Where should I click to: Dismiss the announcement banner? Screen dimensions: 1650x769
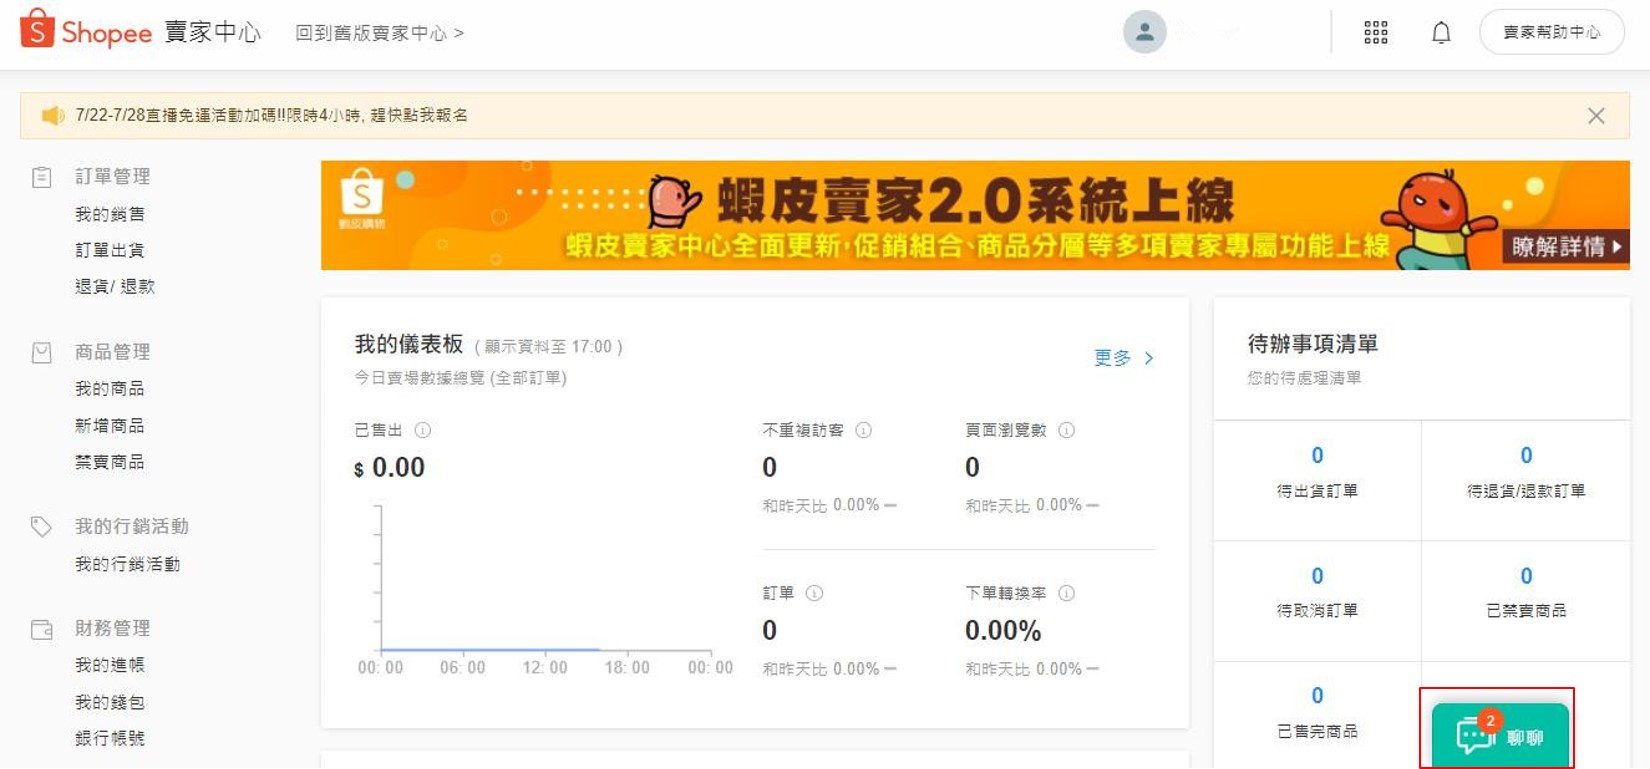click(1596, 116)
